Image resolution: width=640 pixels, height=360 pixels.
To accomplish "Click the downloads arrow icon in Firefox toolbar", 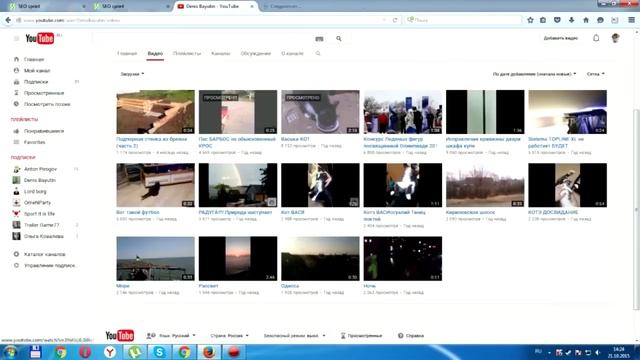I will pos(571,20).
